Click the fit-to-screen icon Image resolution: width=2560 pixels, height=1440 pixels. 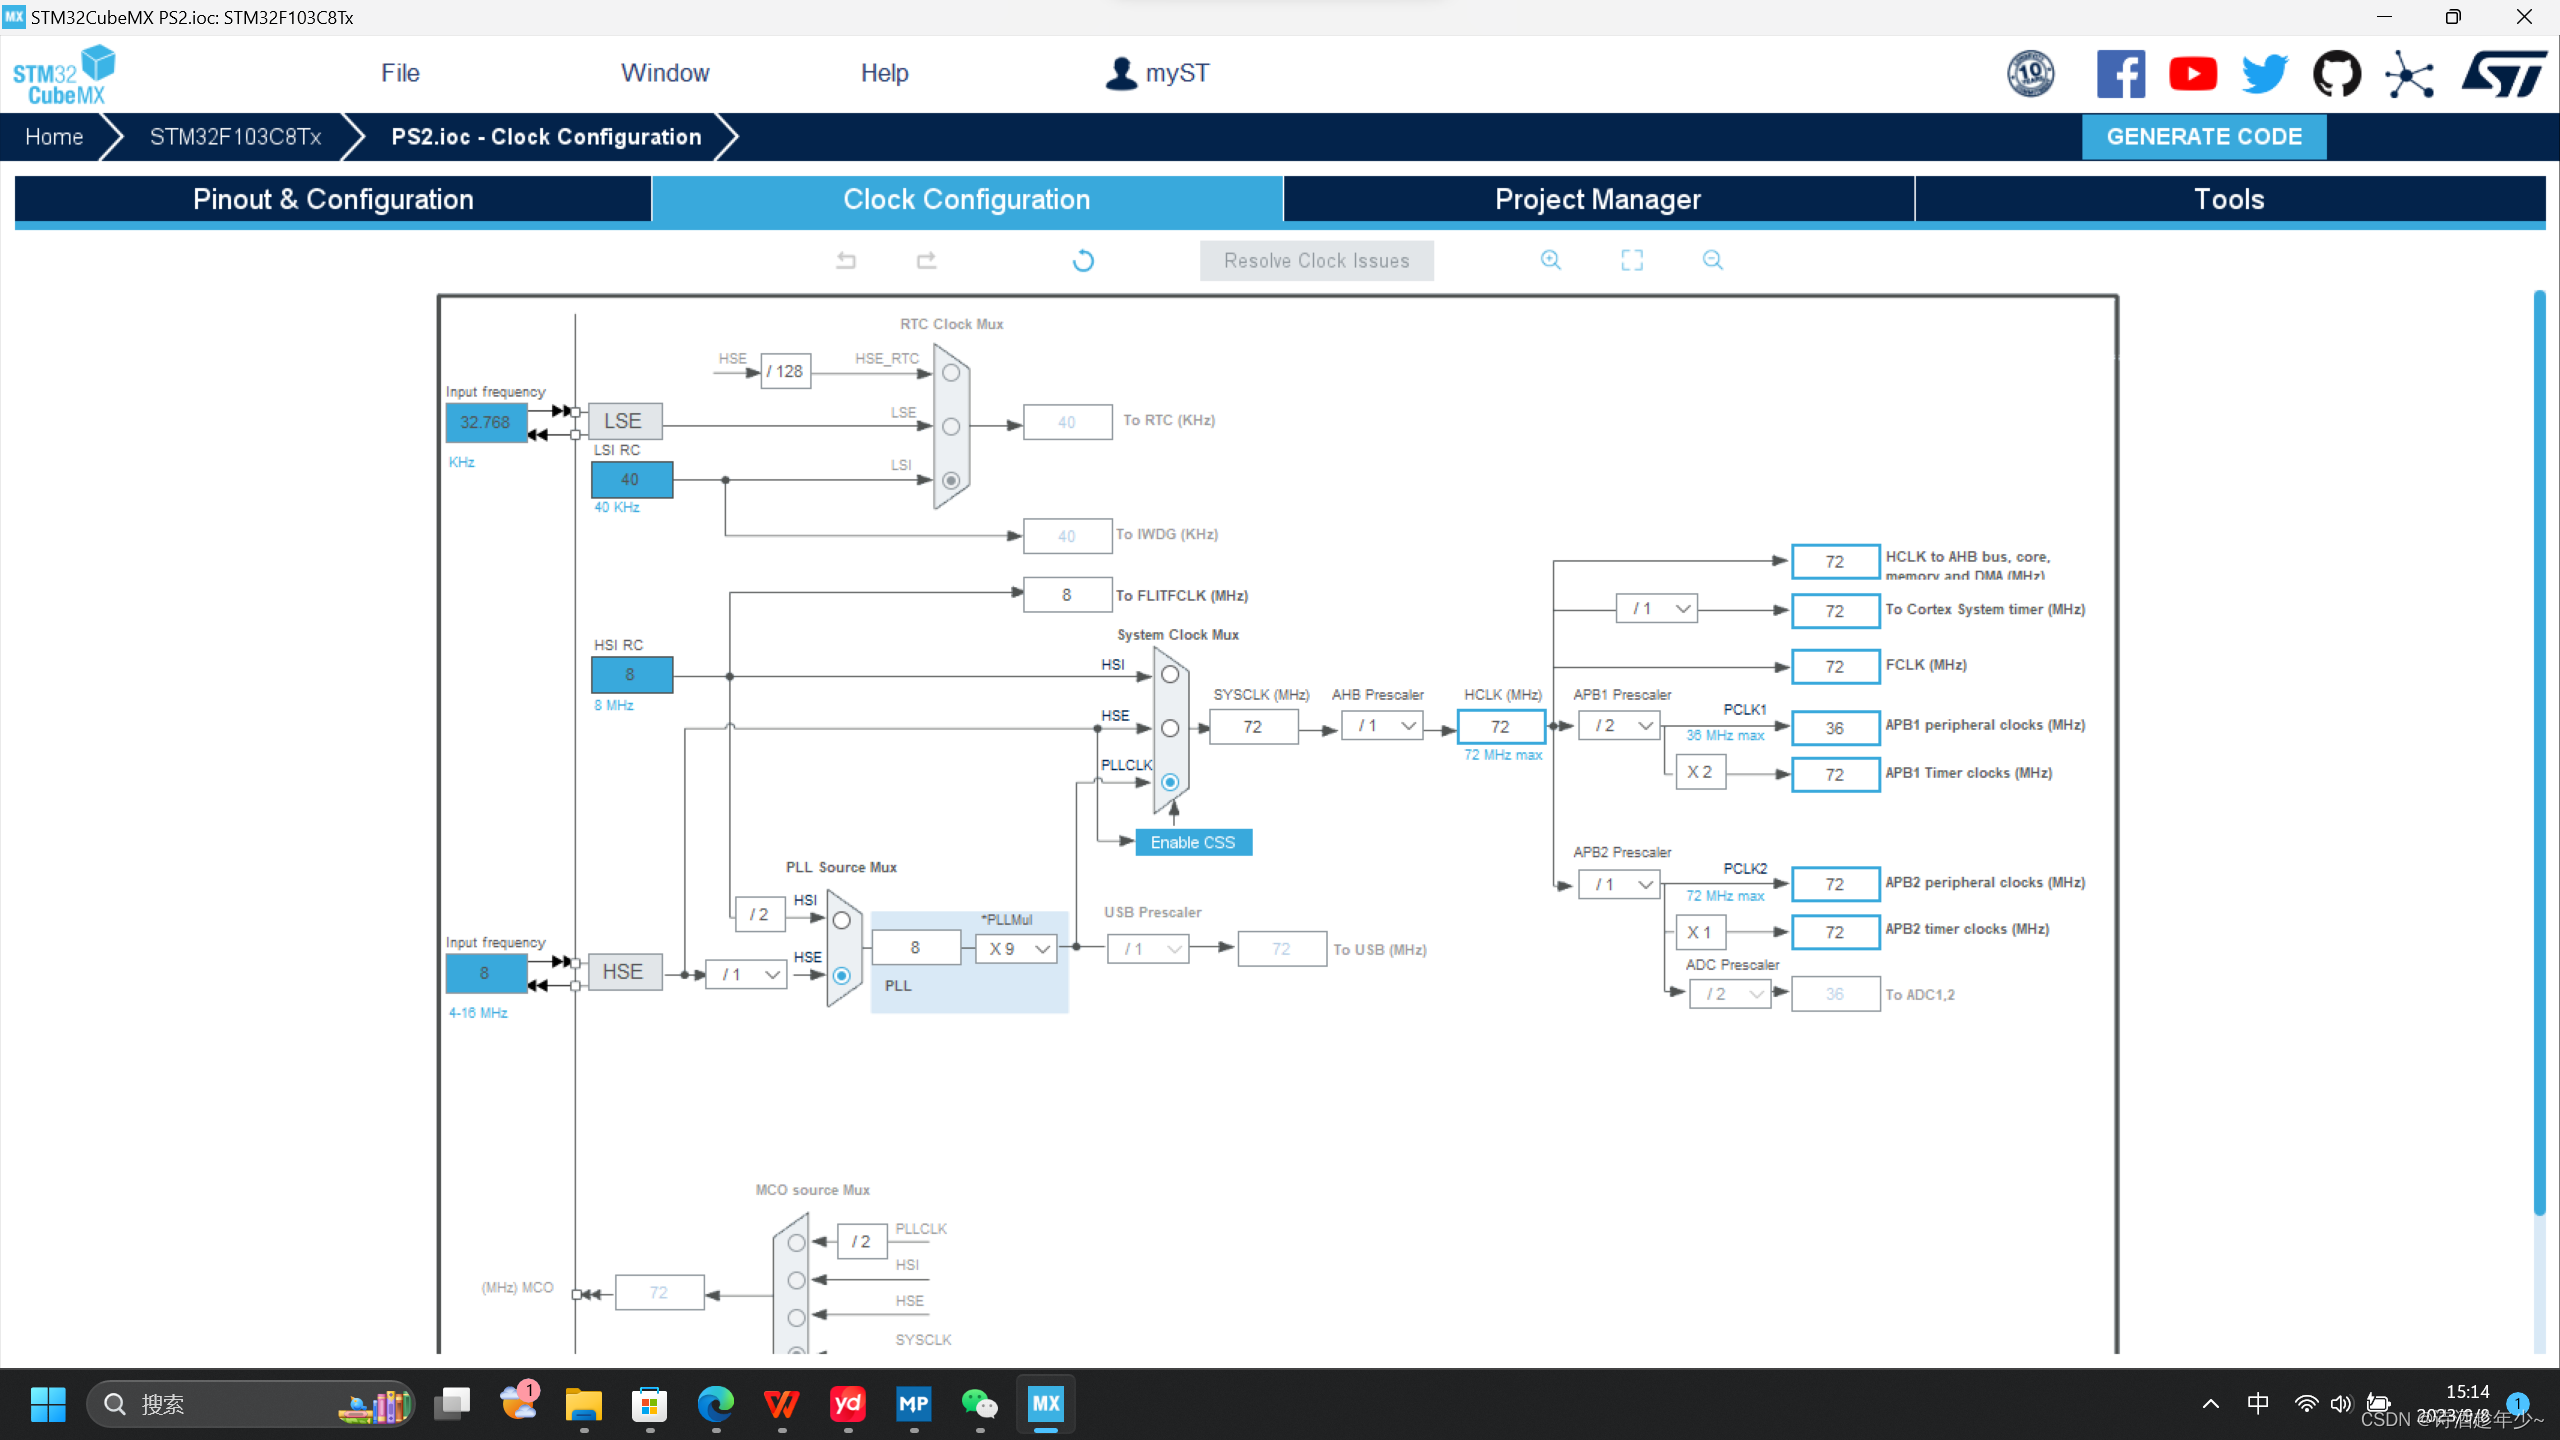pos(1632,260)
